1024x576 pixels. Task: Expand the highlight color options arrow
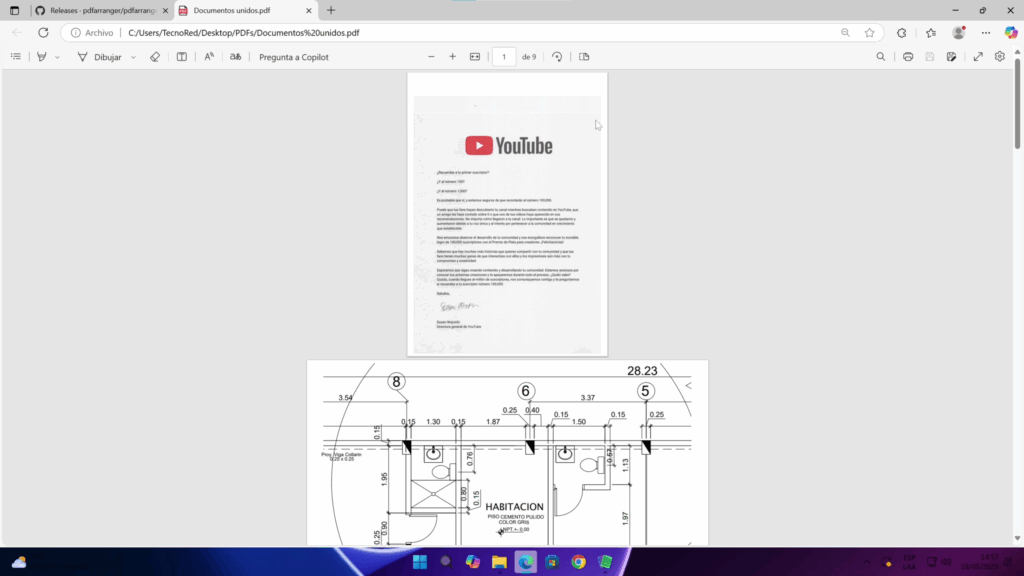pos(57,57)
